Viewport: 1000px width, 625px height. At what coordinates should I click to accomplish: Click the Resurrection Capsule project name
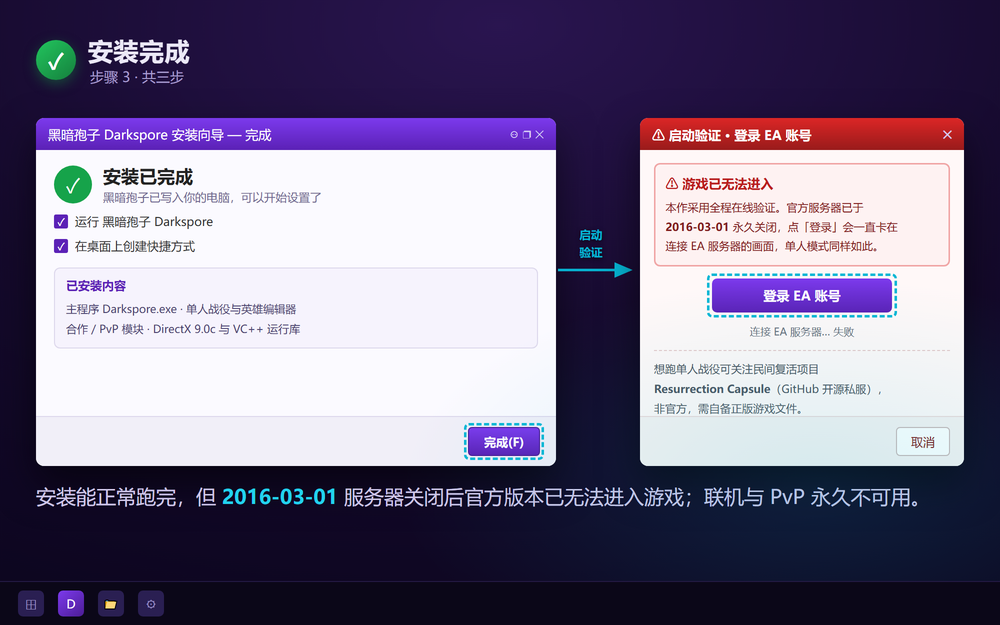712,389
